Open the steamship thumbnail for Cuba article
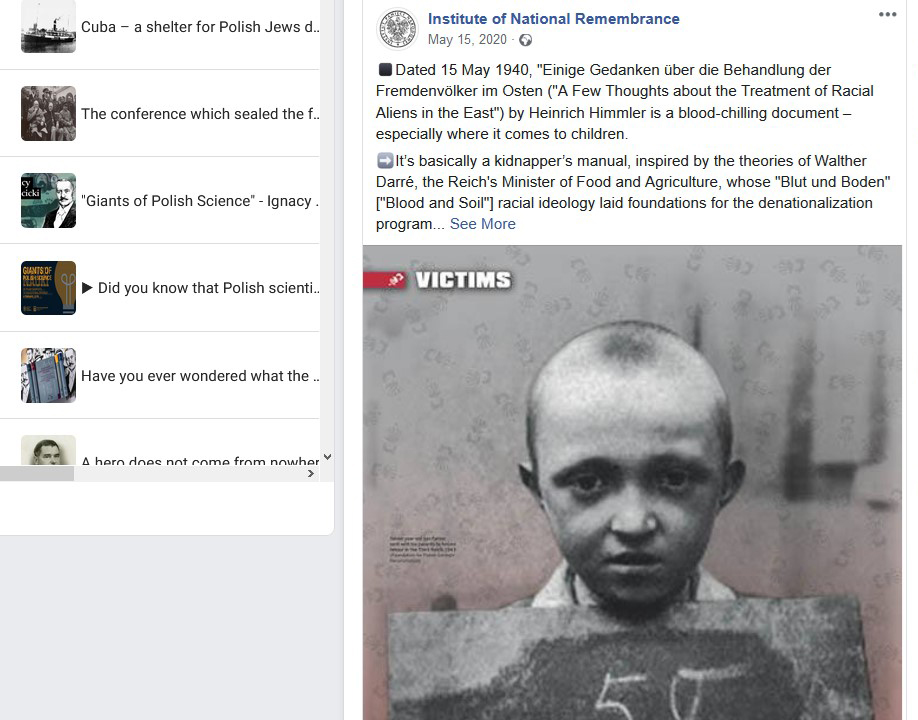Viewport: 918px width, 720px height. coord(49,26)
